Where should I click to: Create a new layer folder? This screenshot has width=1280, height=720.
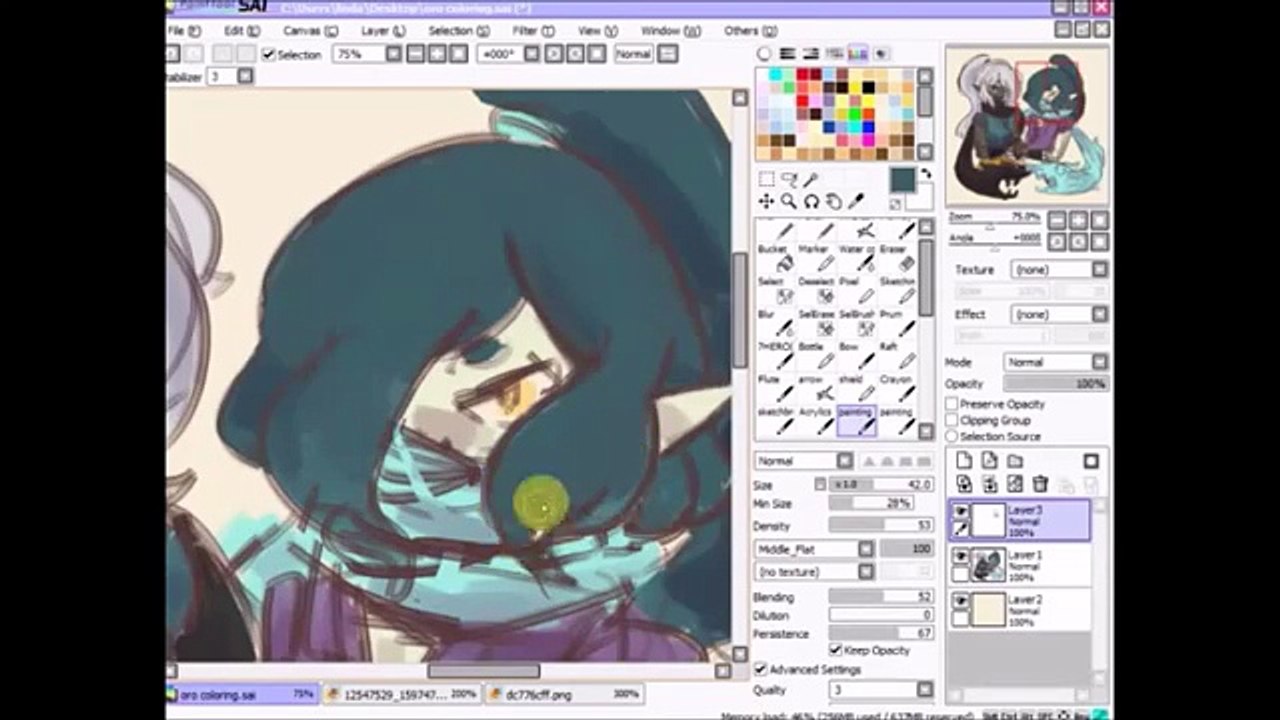tap(1015, 461)
